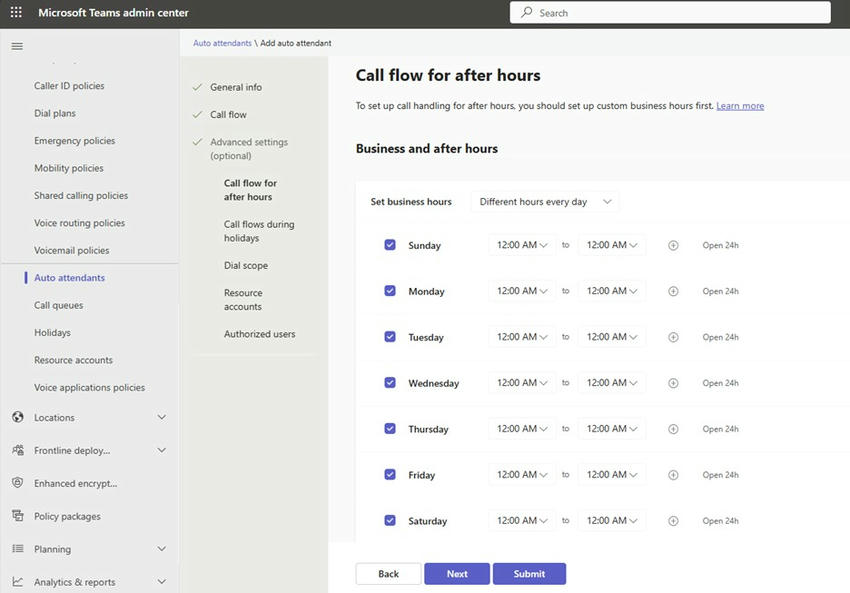Open the app launcher waffle icon
The height and width of the screenshot is (593, 850).
point(16,13)
